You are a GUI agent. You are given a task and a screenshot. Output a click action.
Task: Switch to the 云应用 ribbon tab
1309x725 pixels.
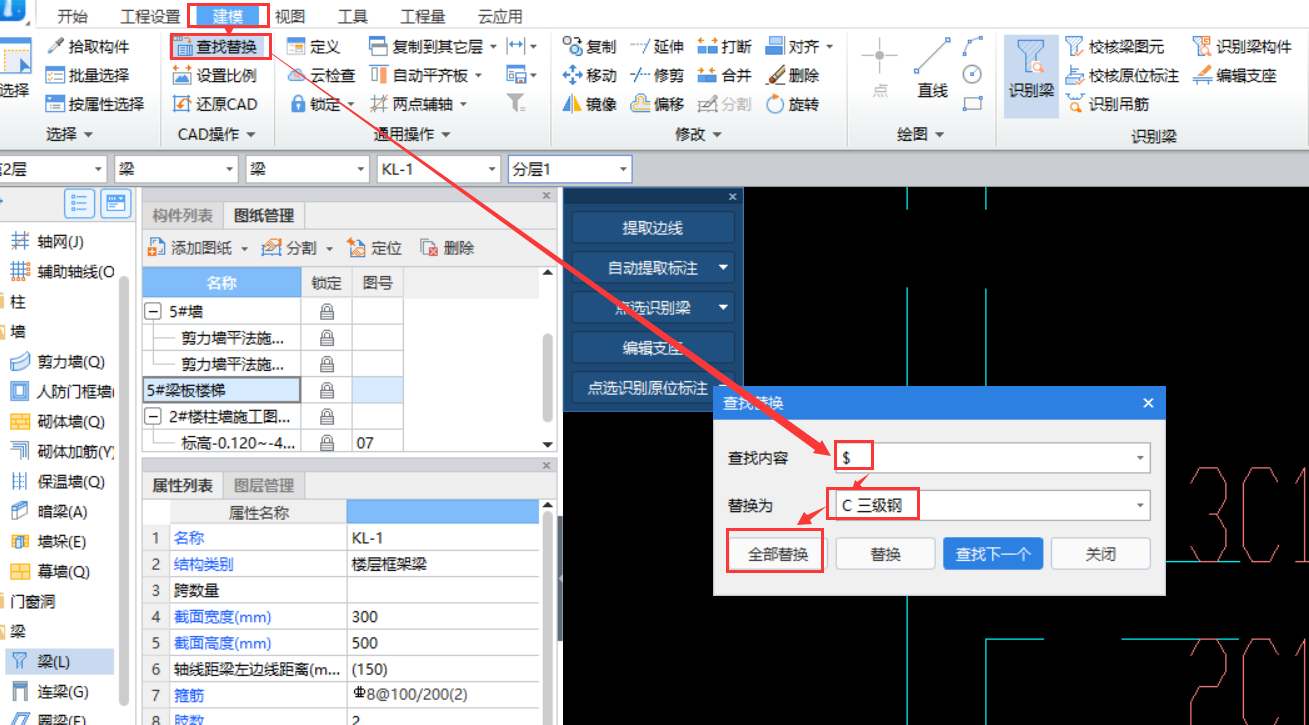click(500, 17)
